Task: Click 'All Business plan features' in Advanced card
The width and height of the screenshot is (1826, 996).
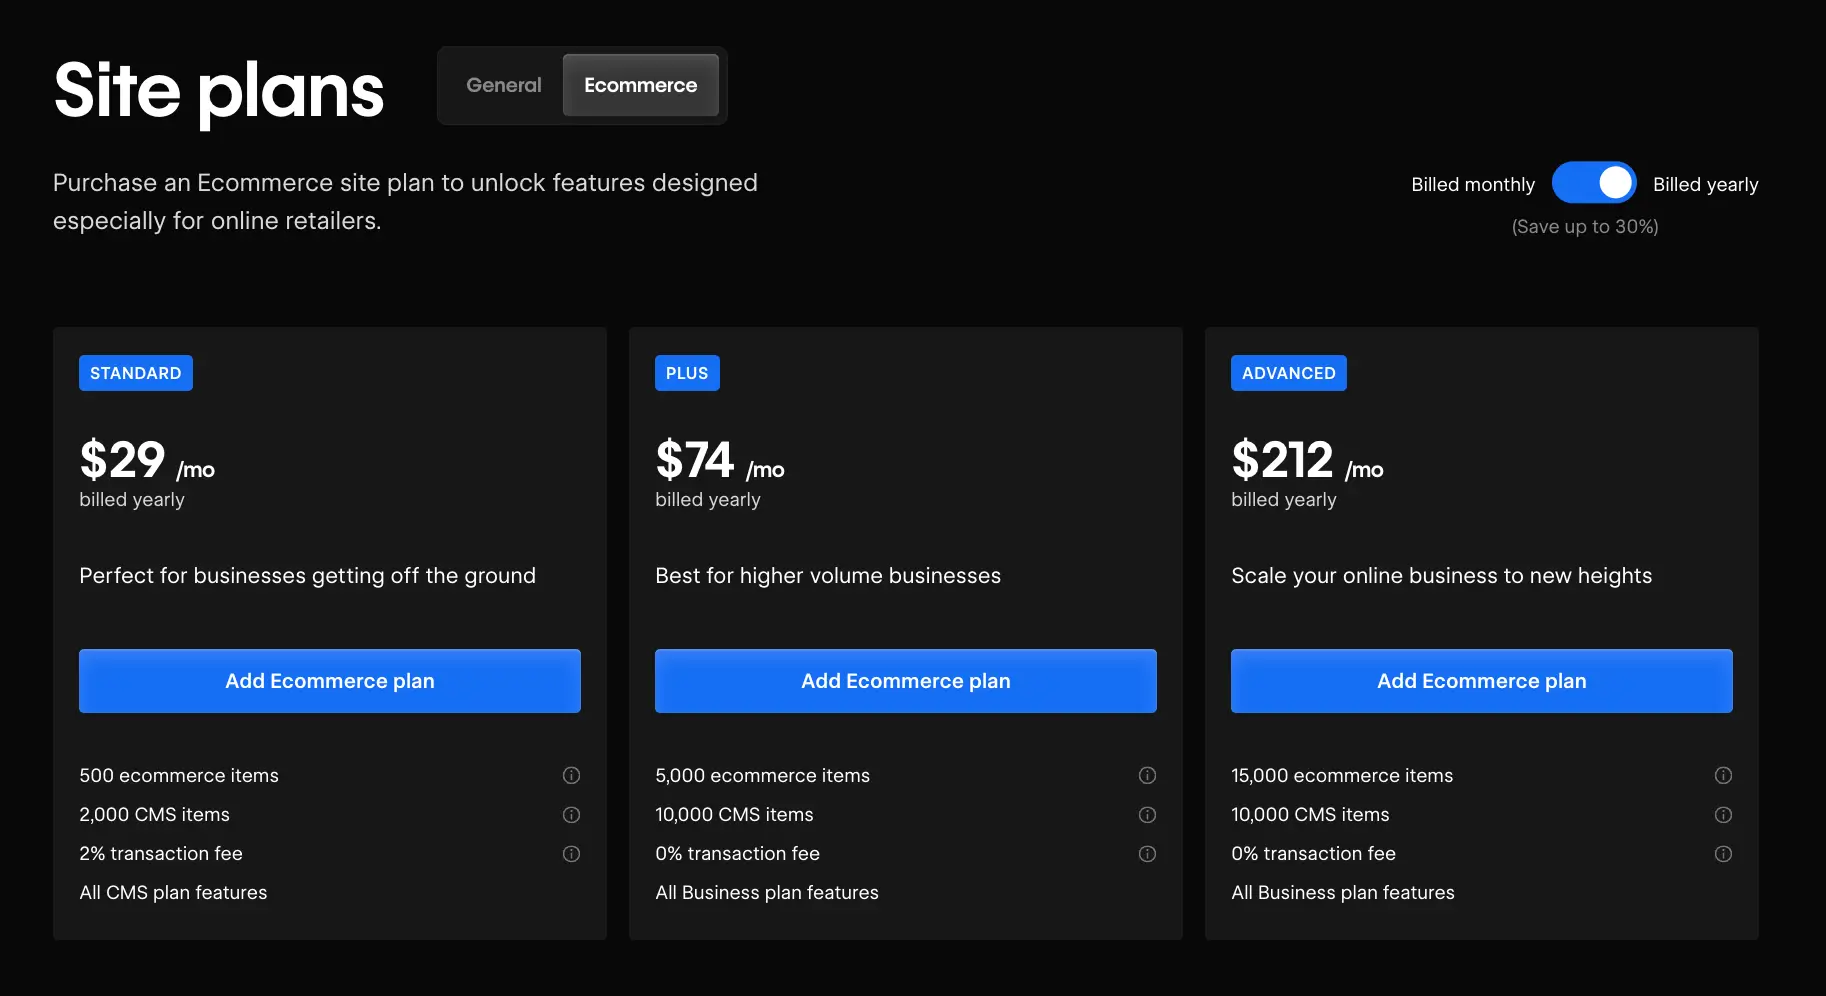Action: pyautogui.click(x=1343, y=892)
